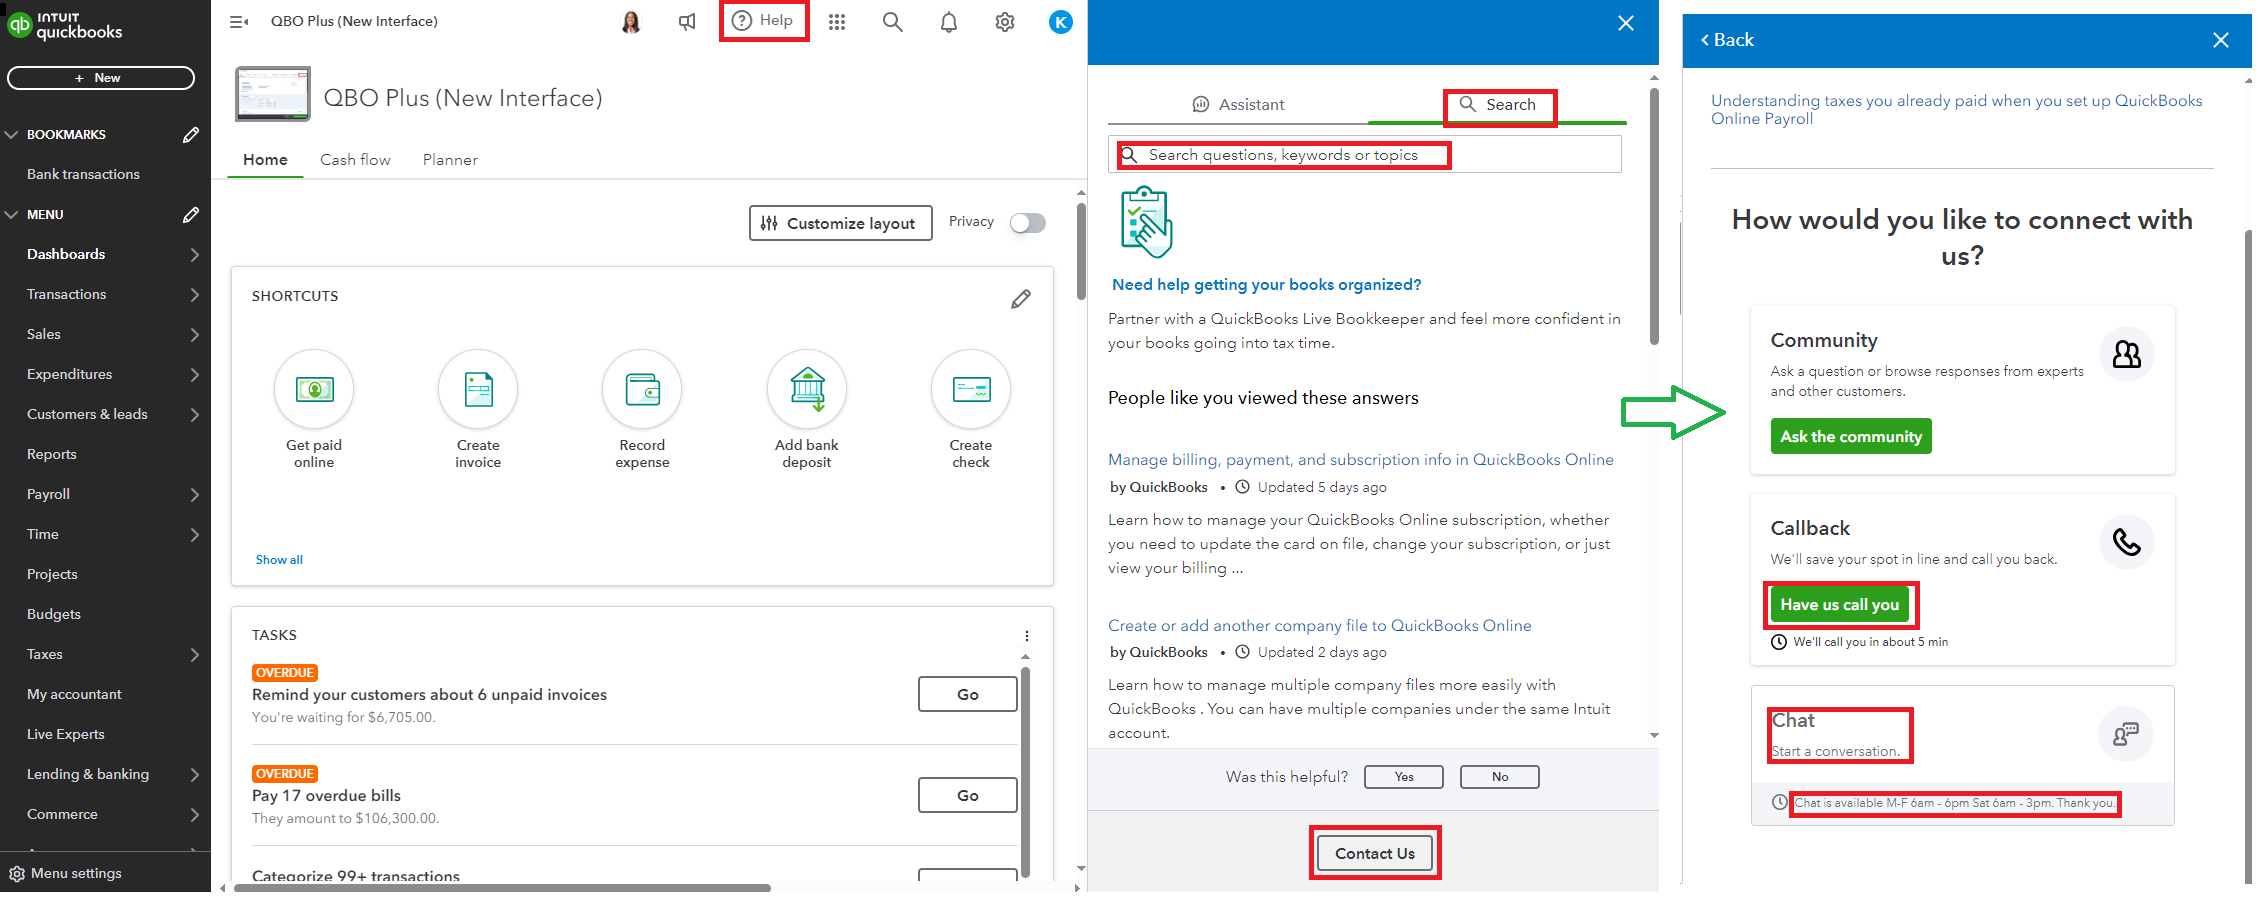
Task: Open the Create check shortcut
Action: [x=970, y=389]
